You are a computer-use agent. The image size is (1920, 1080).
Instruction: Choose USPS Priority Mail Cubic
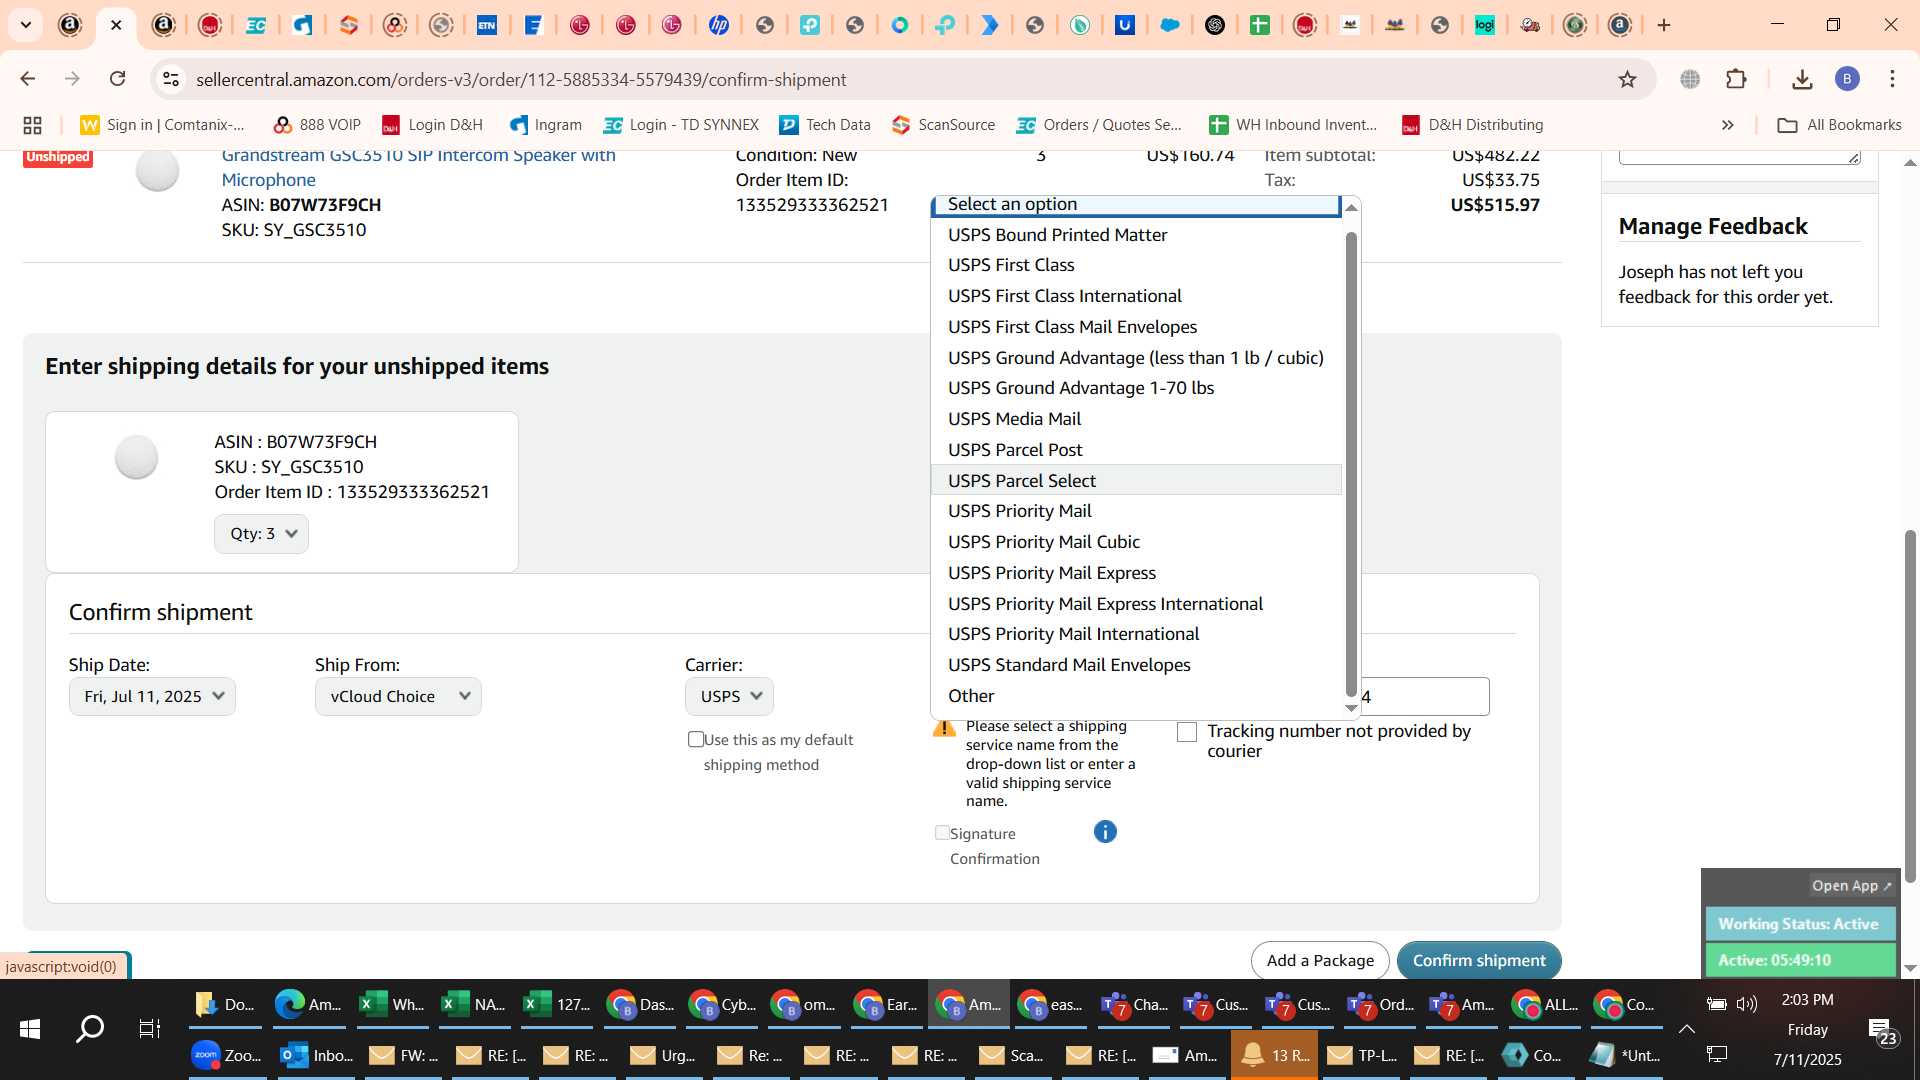point(1136,542)
